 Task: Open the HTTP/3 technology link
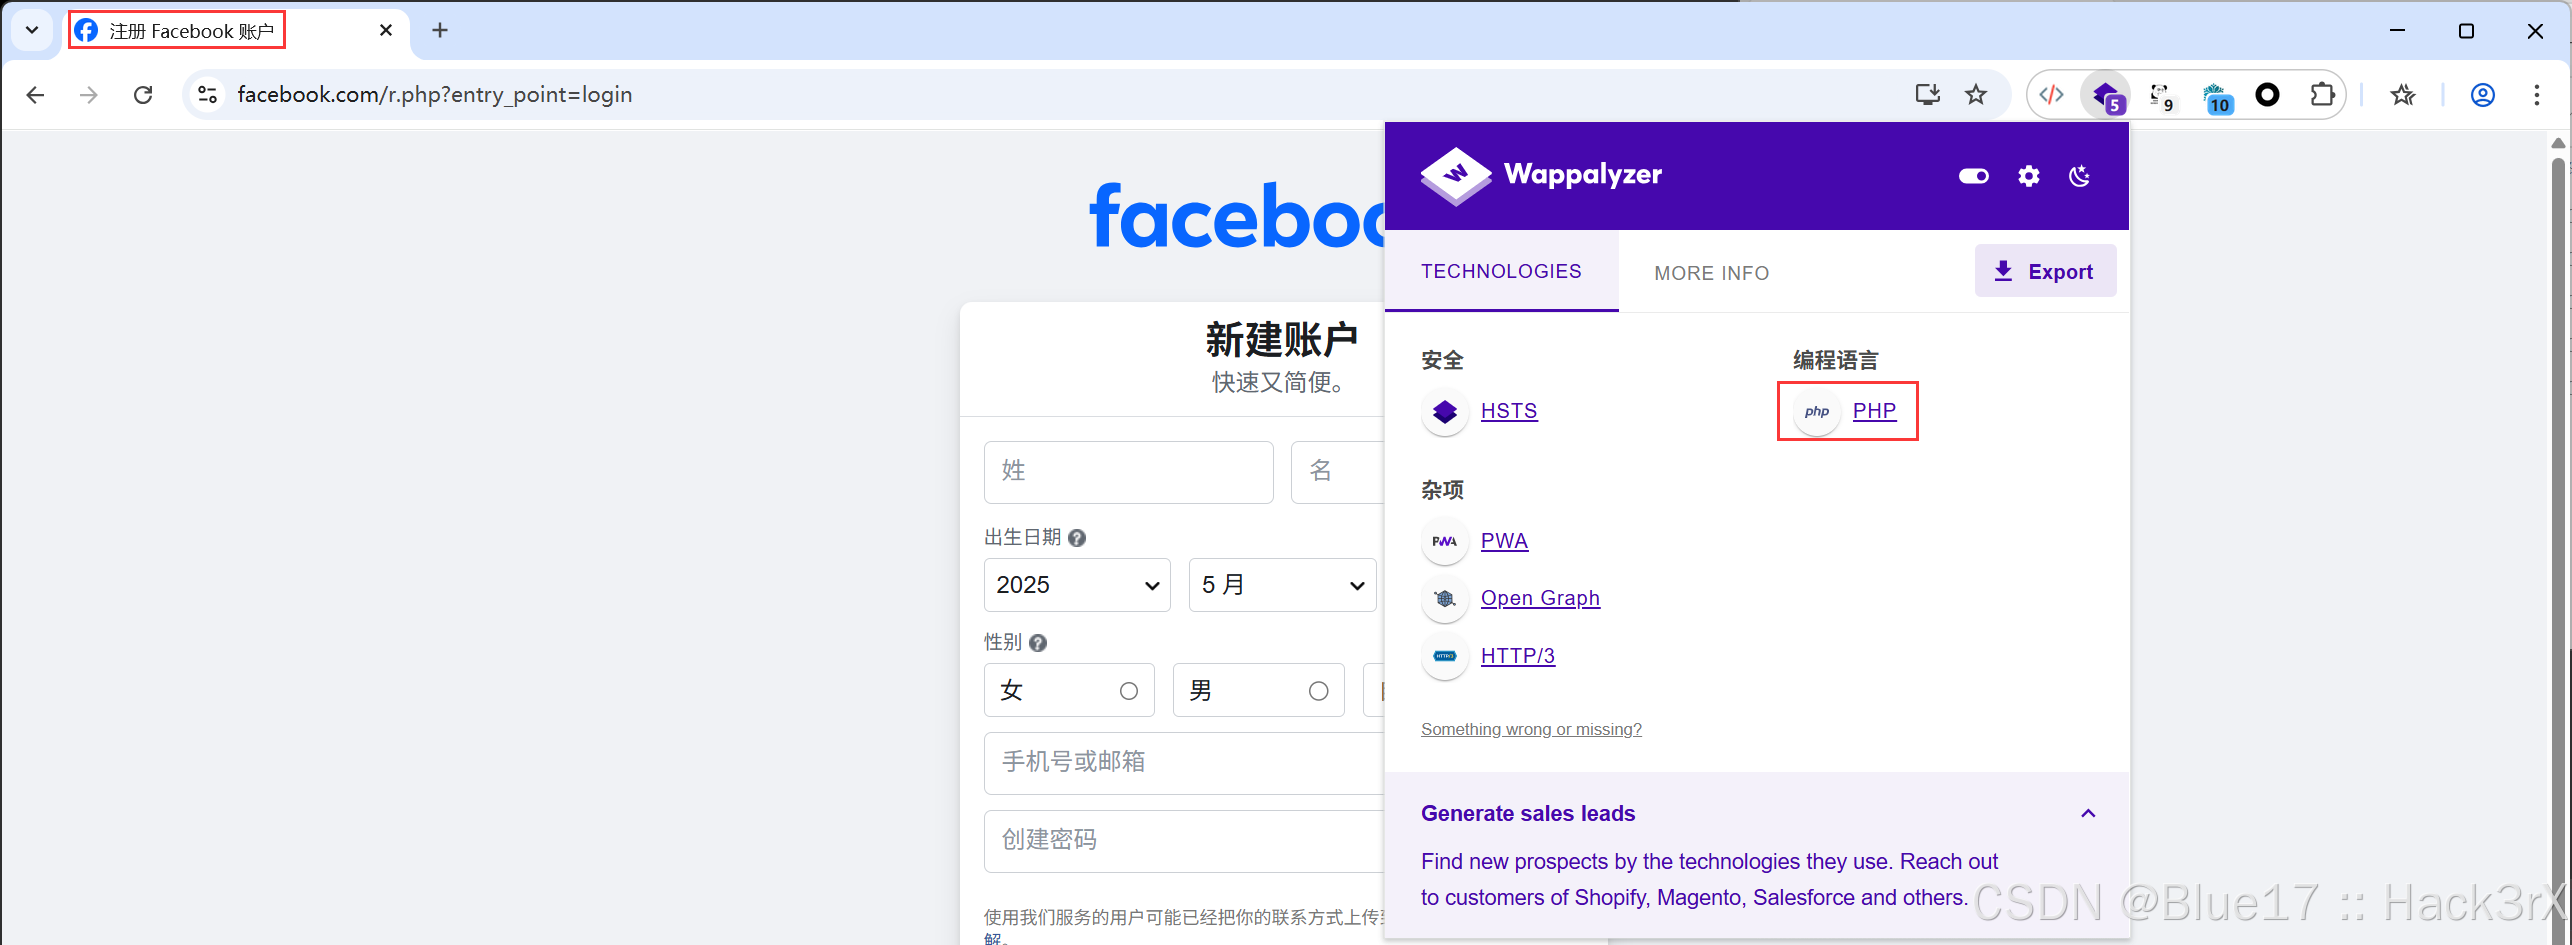click(1518, 656)
